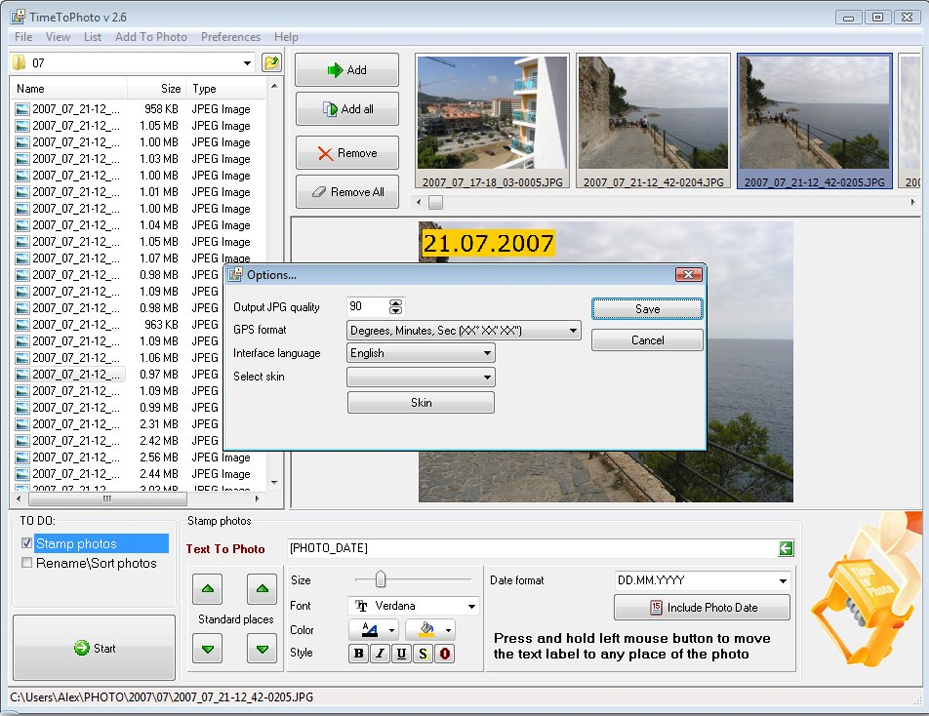Enable the Rename\Sort photos checkbox
The height and width of the screenshot is (716, 929).
pos(27,563)
